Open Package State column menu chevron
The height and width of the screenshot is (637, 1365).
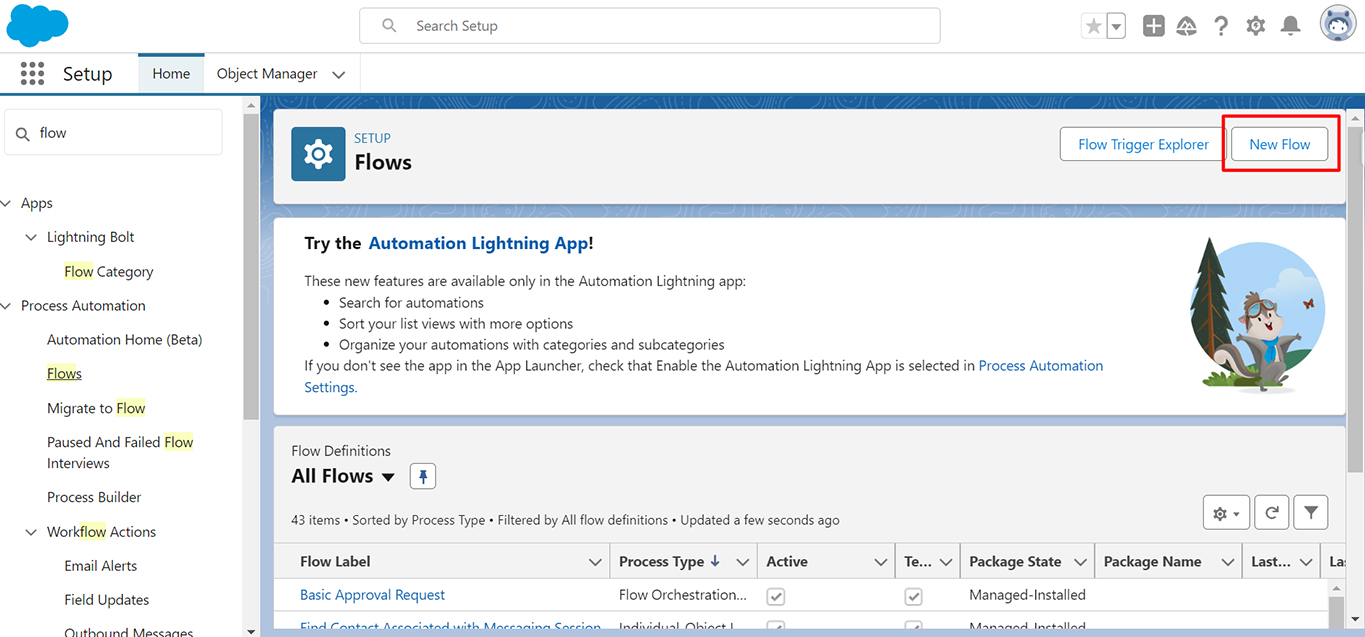pos(1080,562)
